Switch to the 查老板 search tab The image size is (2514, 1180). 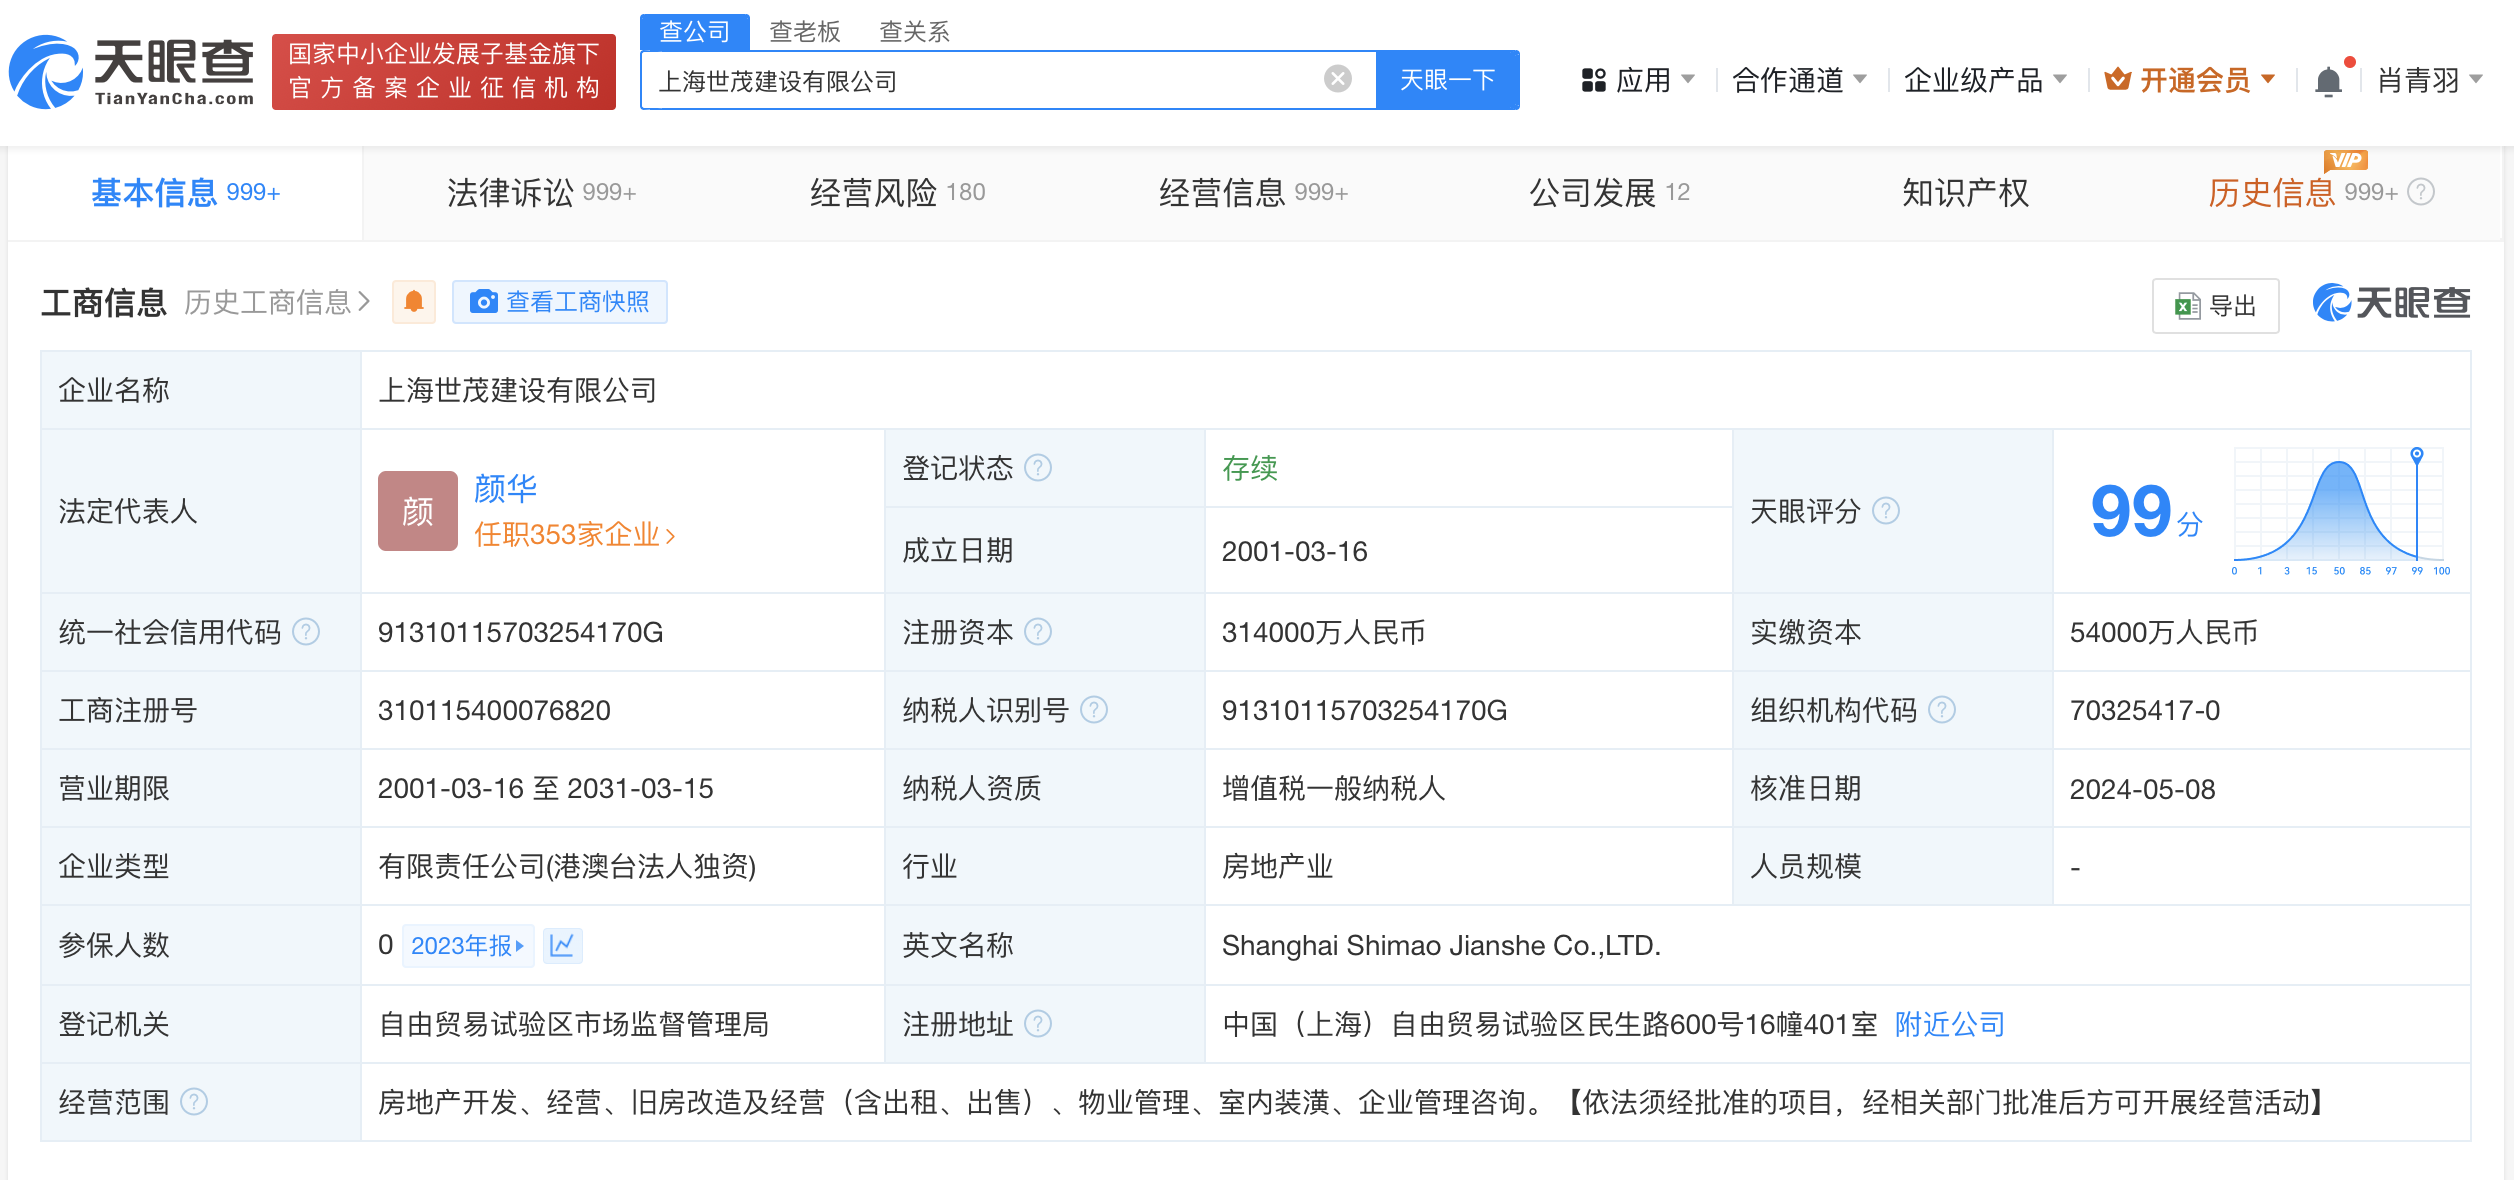point(803,32)
